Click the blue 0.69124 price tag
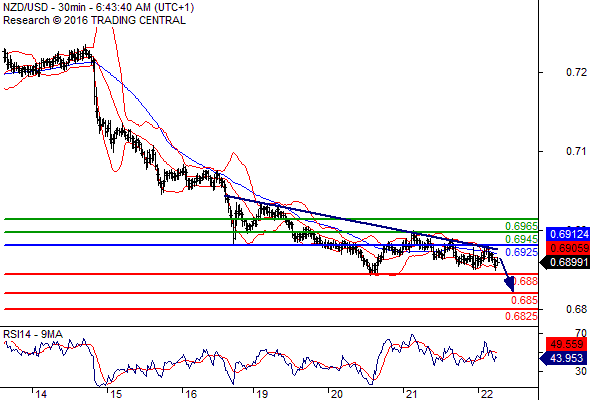The height and width of the screenshot is (400, 590). [x=567, y=234]
